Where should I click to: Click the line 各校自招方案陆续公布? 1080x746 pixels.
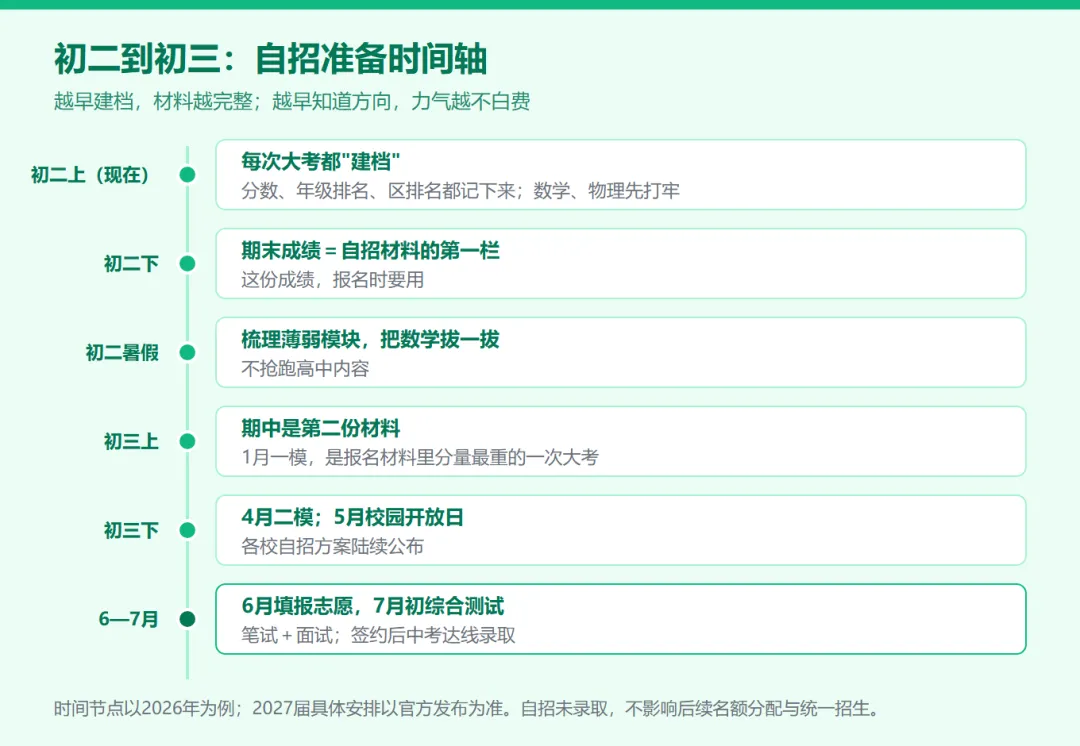(x=333, y=546)
